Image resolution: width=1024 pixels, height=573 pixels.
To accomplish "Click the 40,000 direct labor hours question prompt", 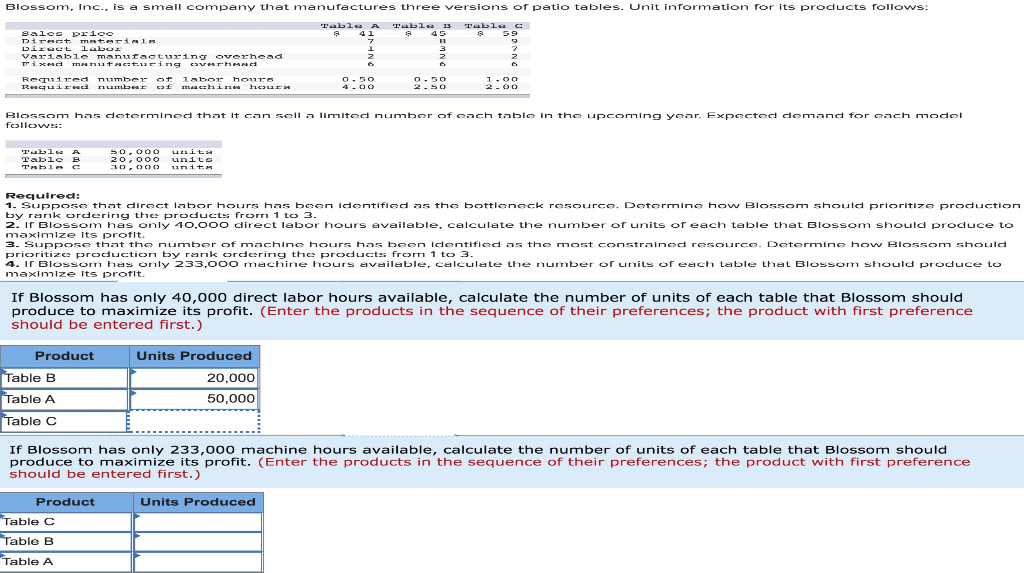I will [492, 311].
